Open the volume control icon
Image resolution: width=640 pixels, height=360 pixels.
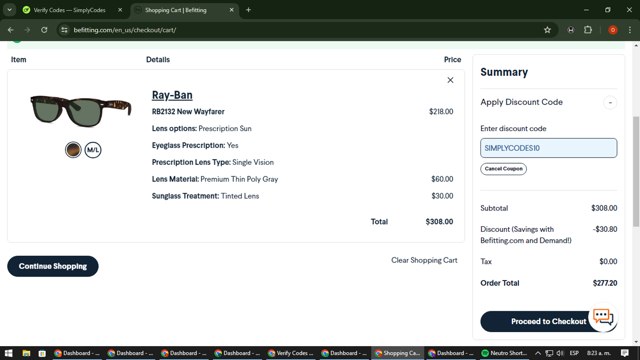coord(560,353)
